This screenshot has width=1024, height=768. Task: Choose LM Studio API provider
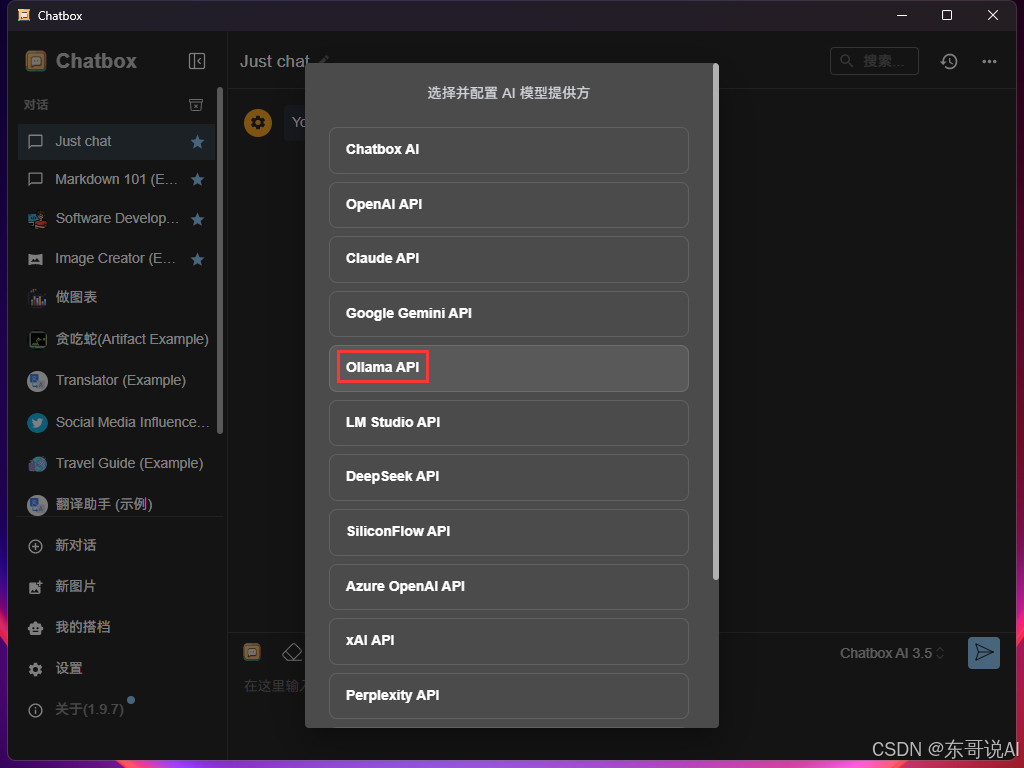[508, 423]
